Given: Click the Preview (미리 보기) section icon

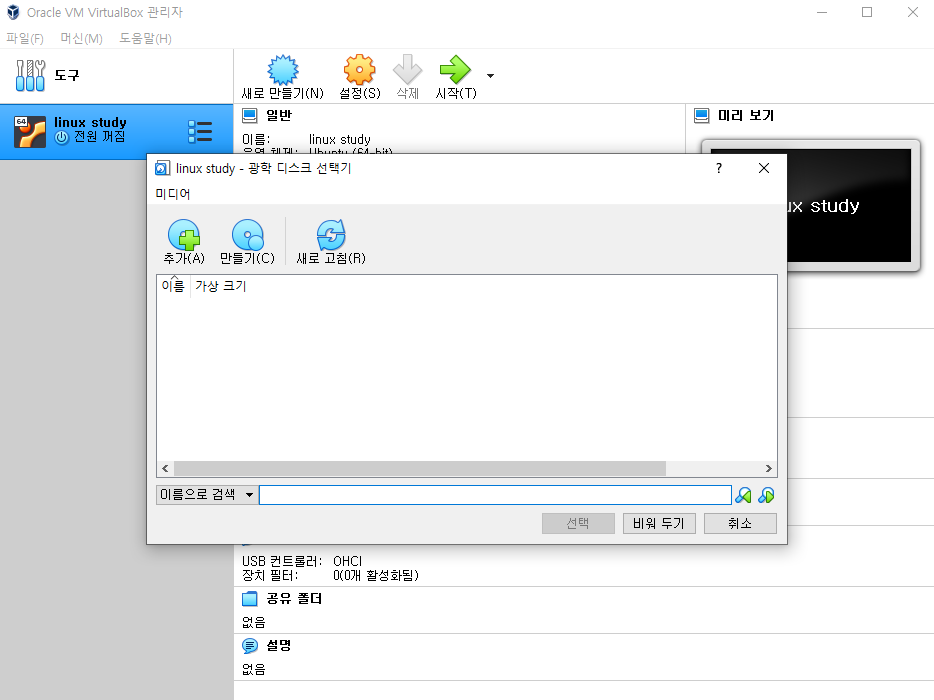Looking at the screenshot, I should [x=702, y=116].
